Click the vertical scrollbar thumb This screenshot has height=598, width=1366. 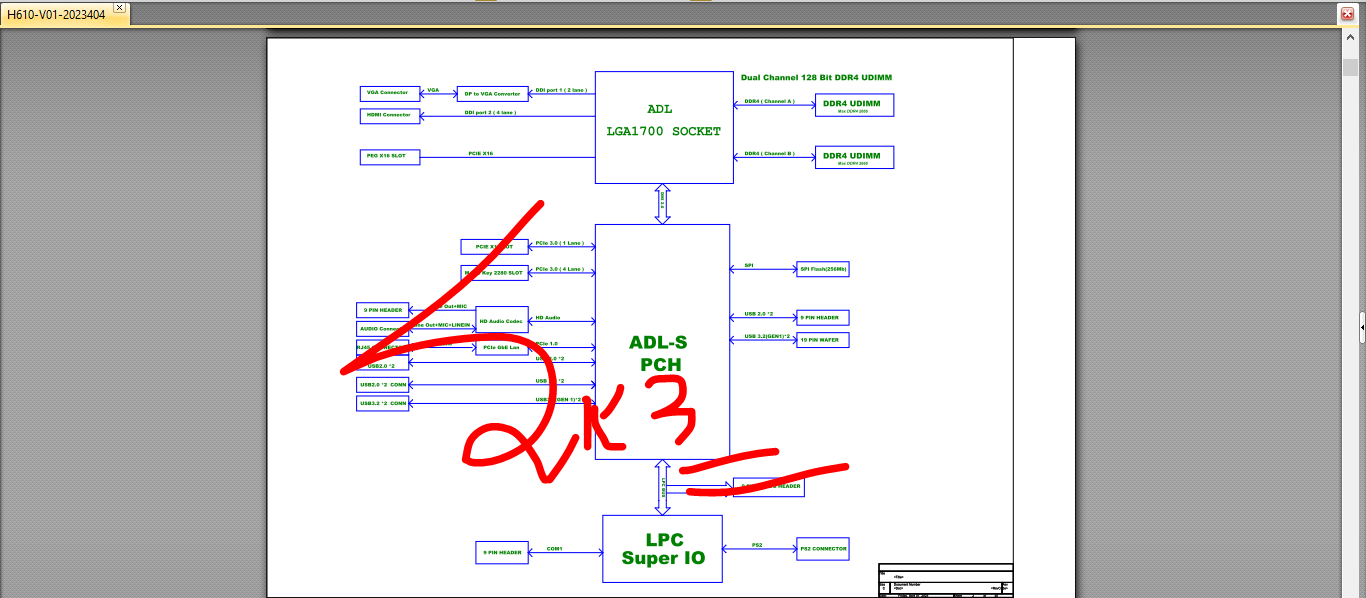click(1350, 66)
